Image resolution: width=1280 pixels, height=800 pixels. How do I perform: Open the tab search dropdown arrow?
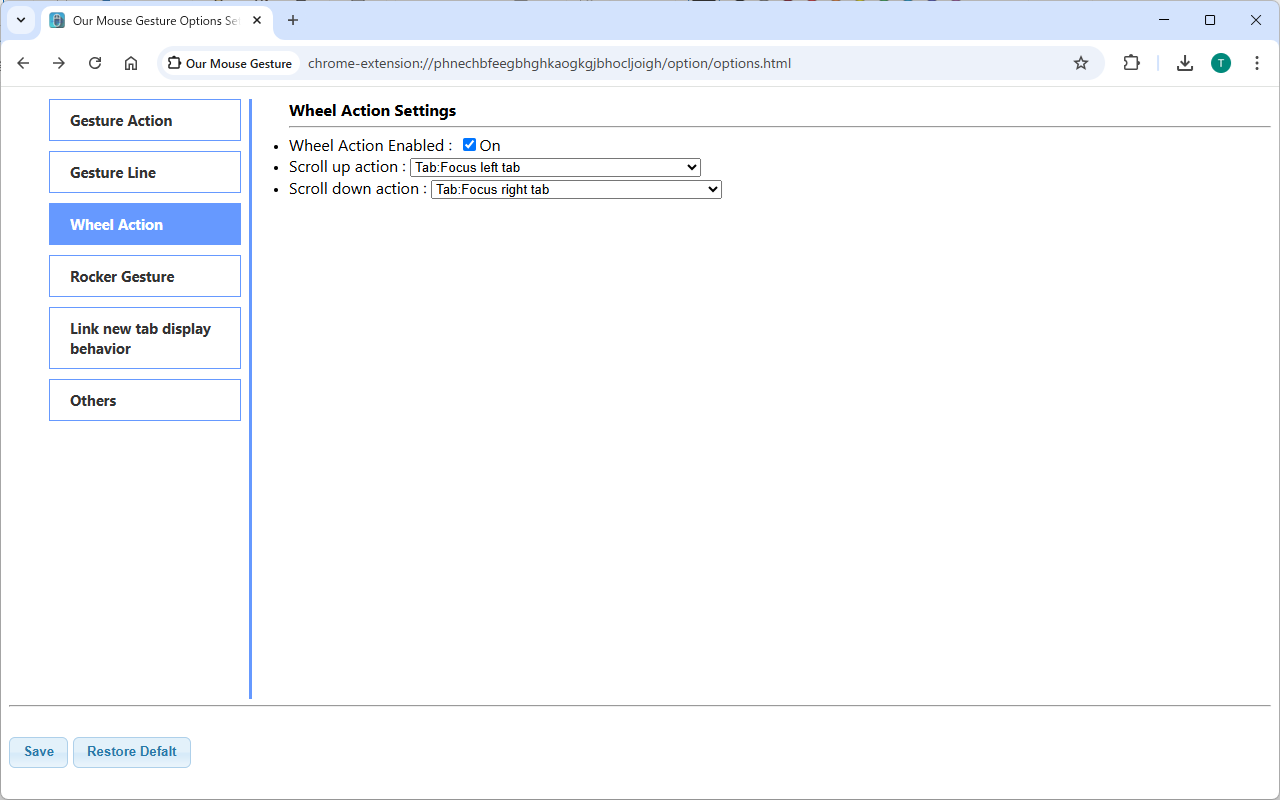click(21, 20)
